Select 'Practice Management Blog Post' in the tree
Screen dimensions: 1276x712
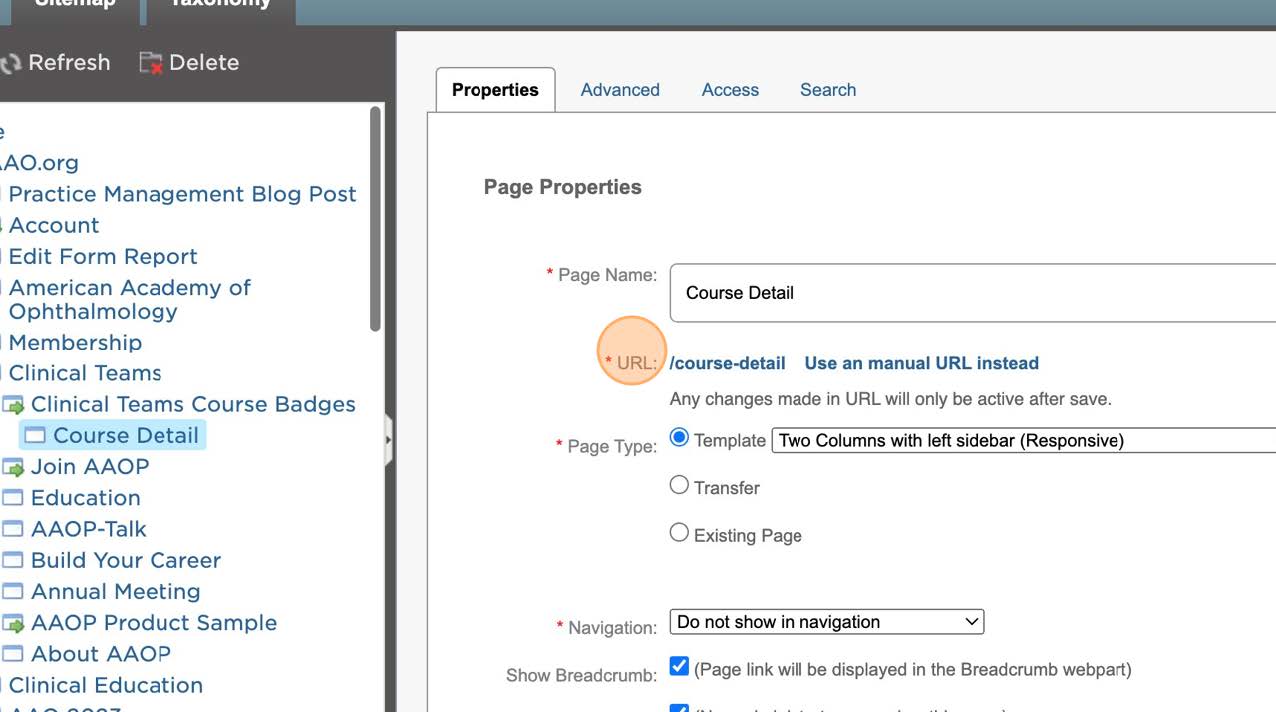coord(183,194)
